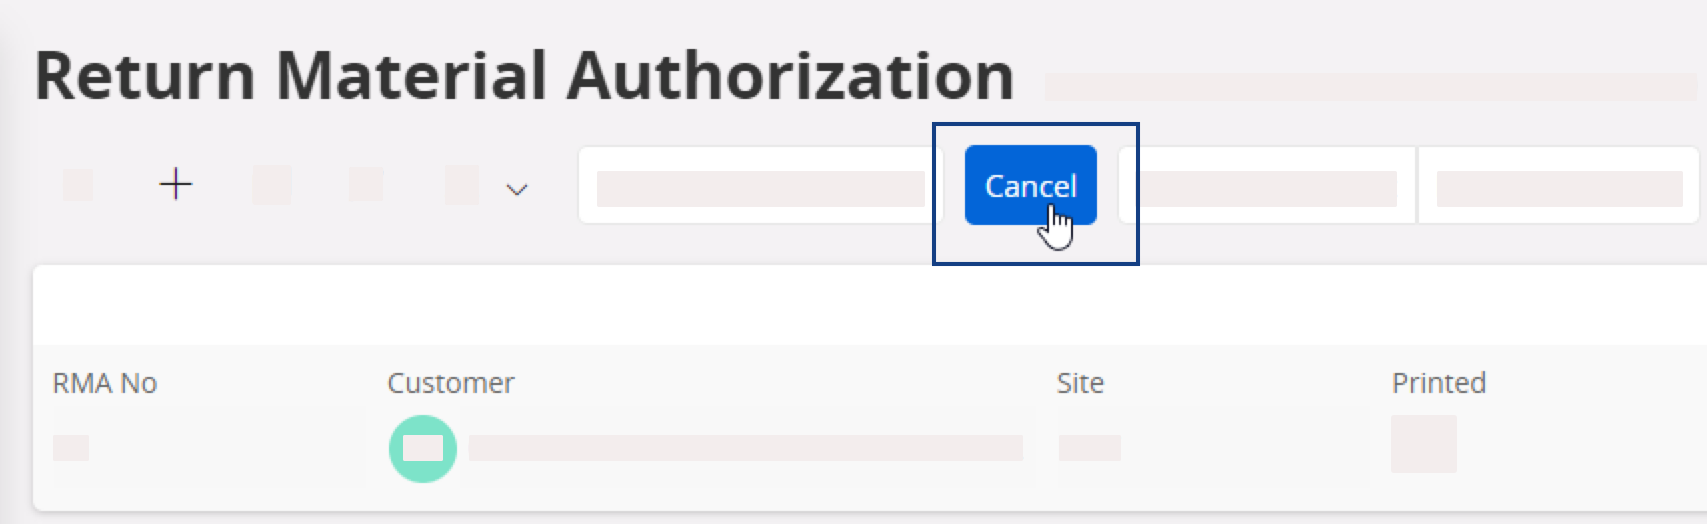
Task: Click the plus icon to add a record
Action: pyautogui.click(x=176, y=185)
